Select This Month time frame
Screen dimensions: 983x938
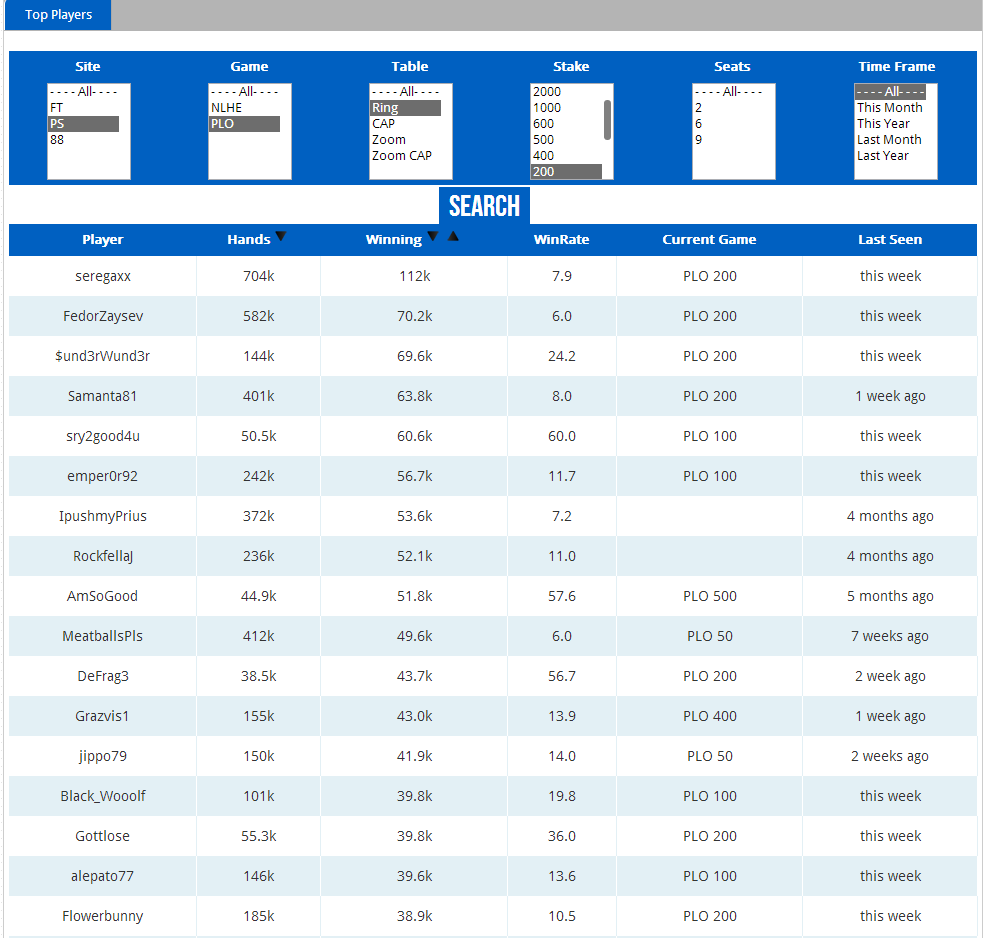click(x=890, y=108)
